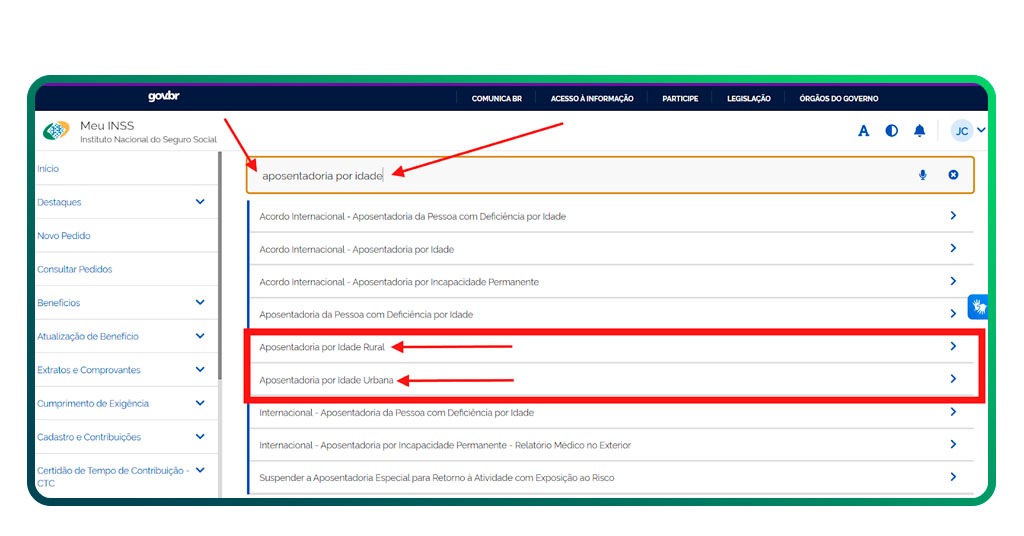Click the microphone voice search icon
Viewport: 1024px width, 536px height.
(x=922, y=175)
